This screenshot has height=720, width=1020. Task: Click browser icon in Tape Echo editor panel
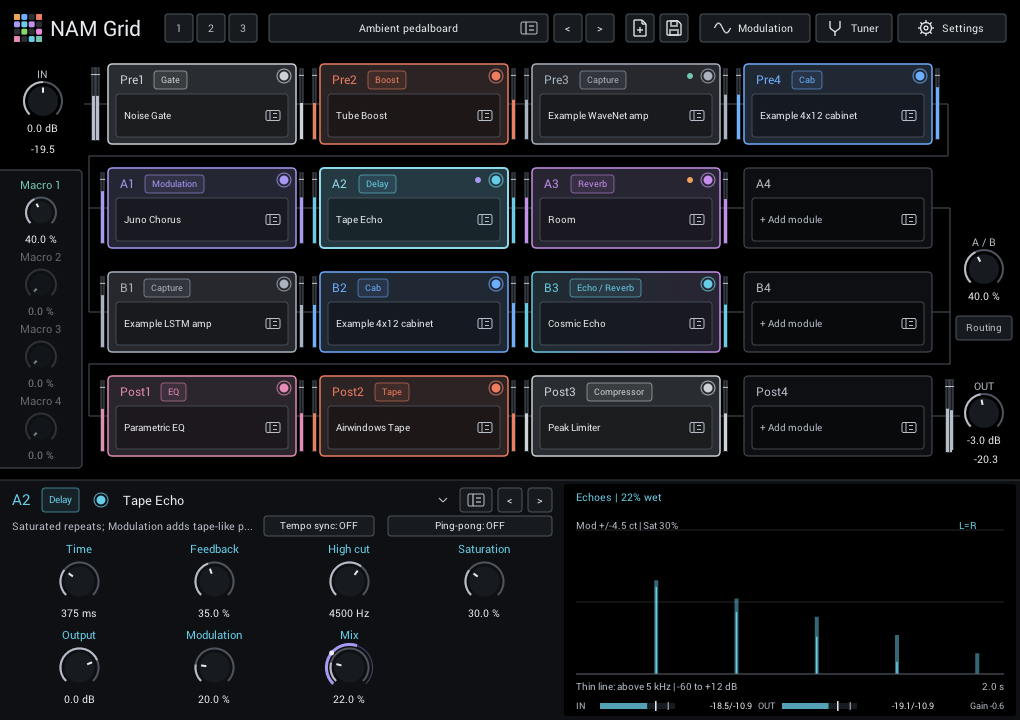pyautogui.click(x=476, y=500)
